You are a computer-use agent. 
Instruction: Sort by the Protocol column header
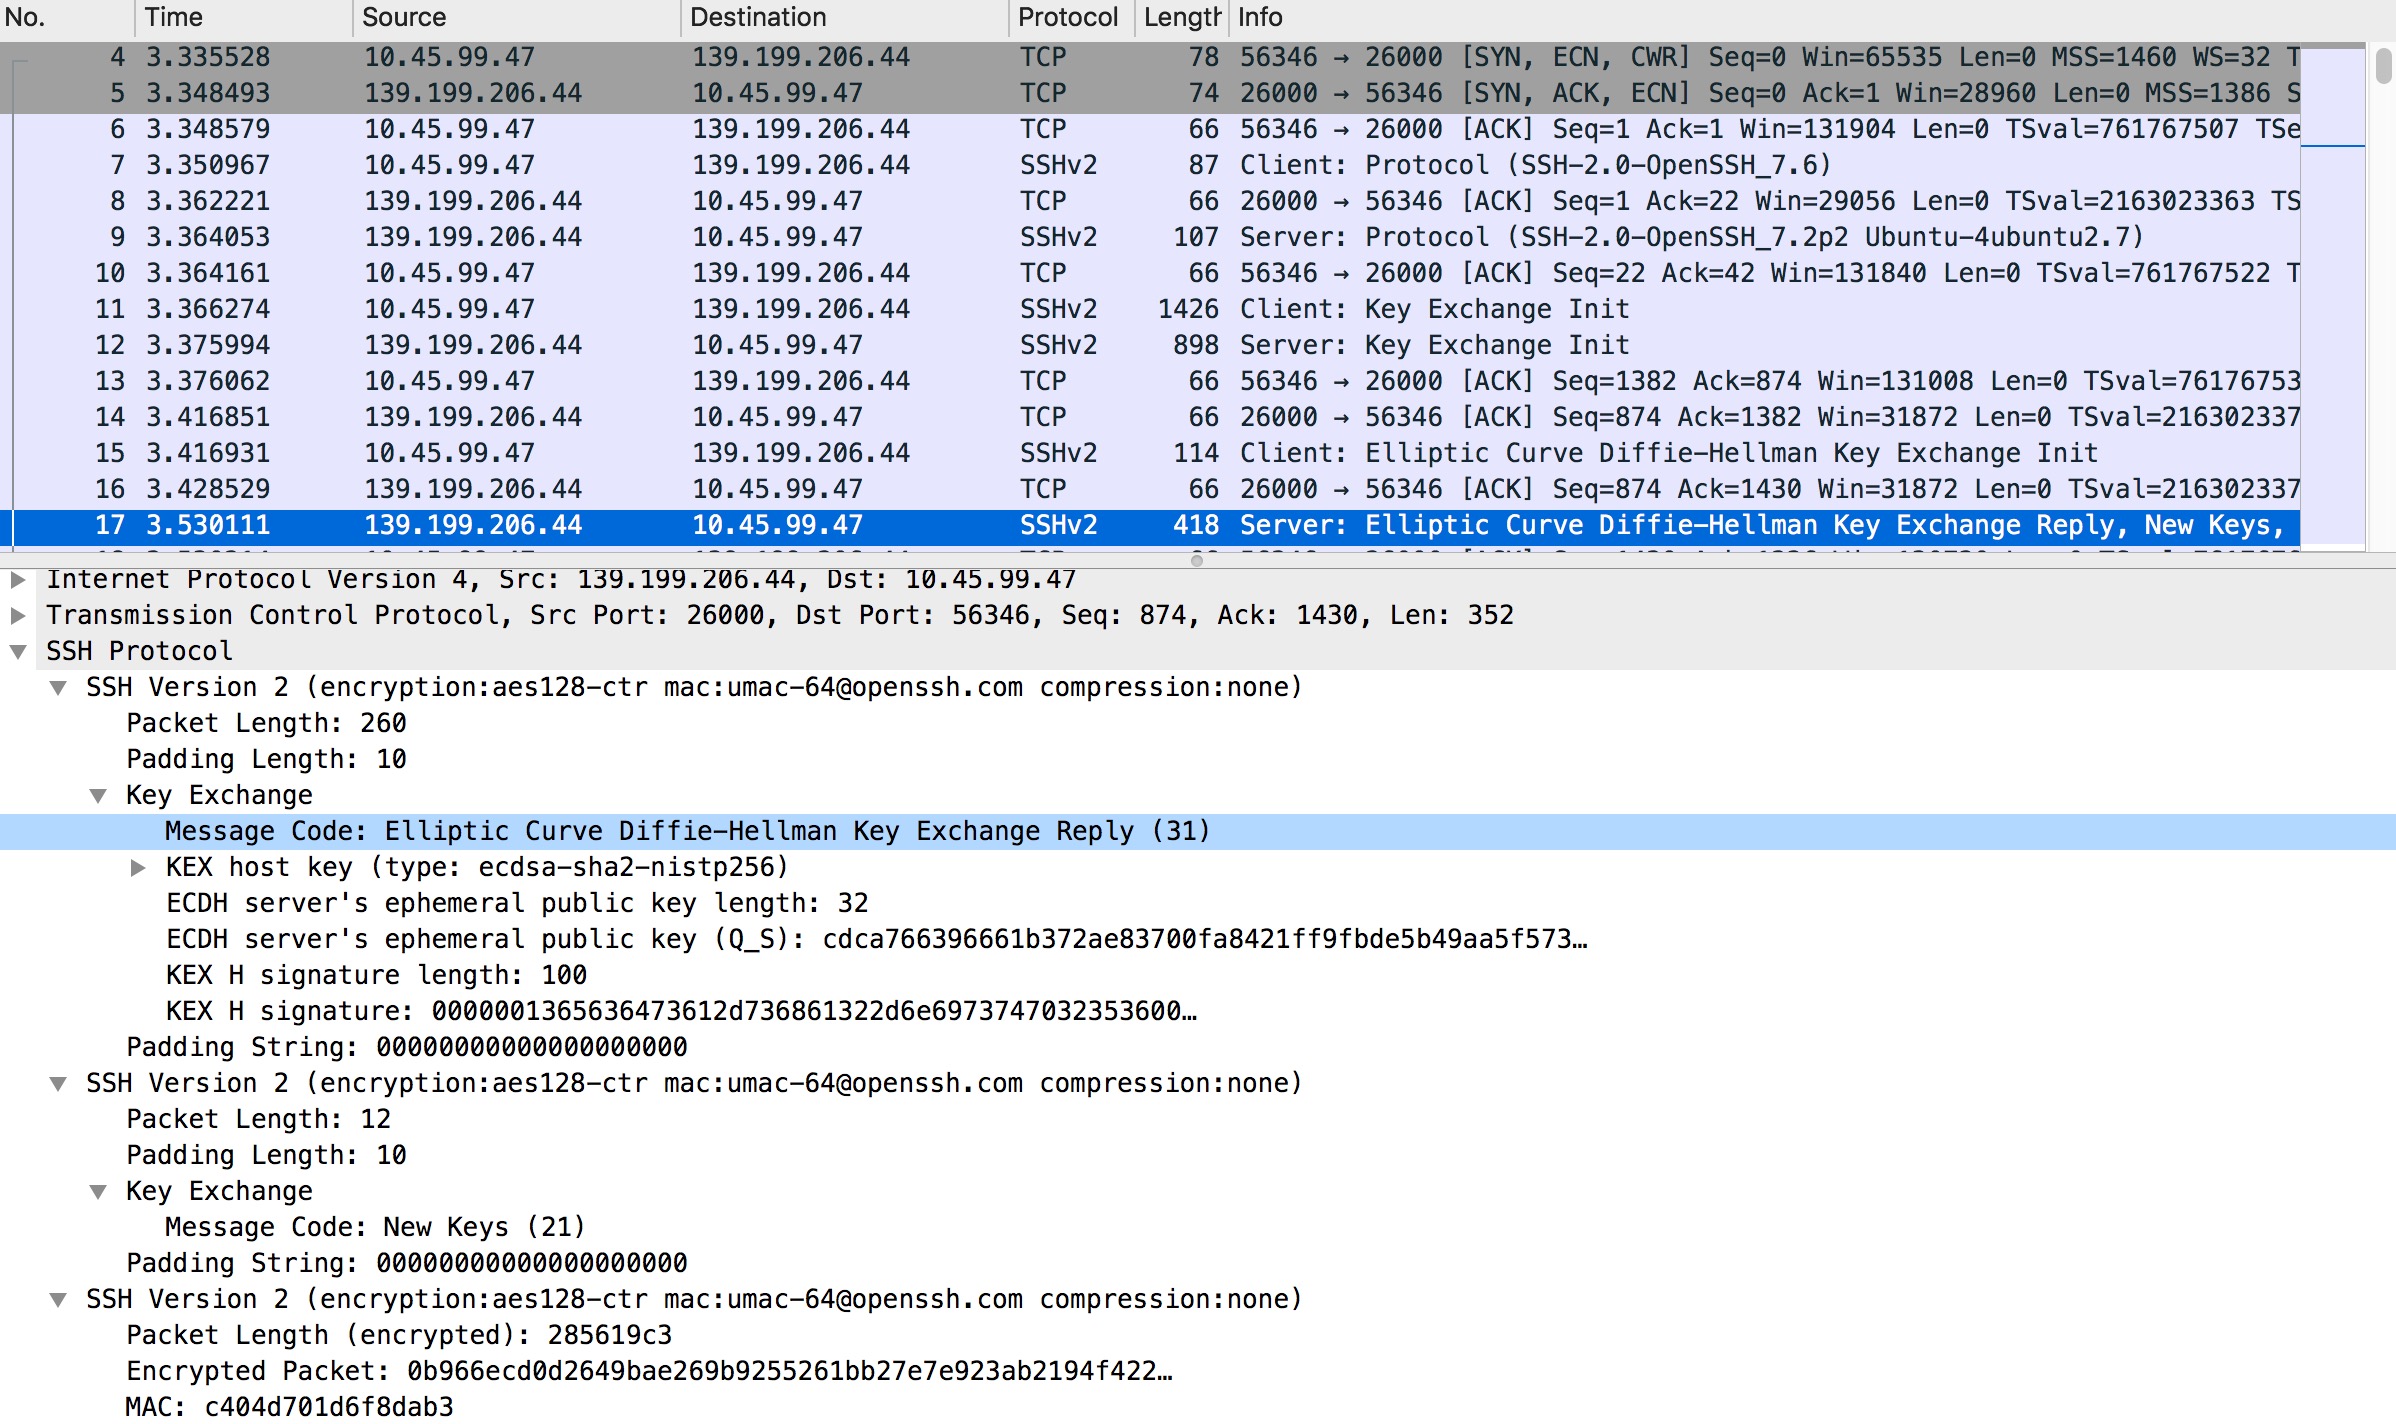(x=1066, y=17)
